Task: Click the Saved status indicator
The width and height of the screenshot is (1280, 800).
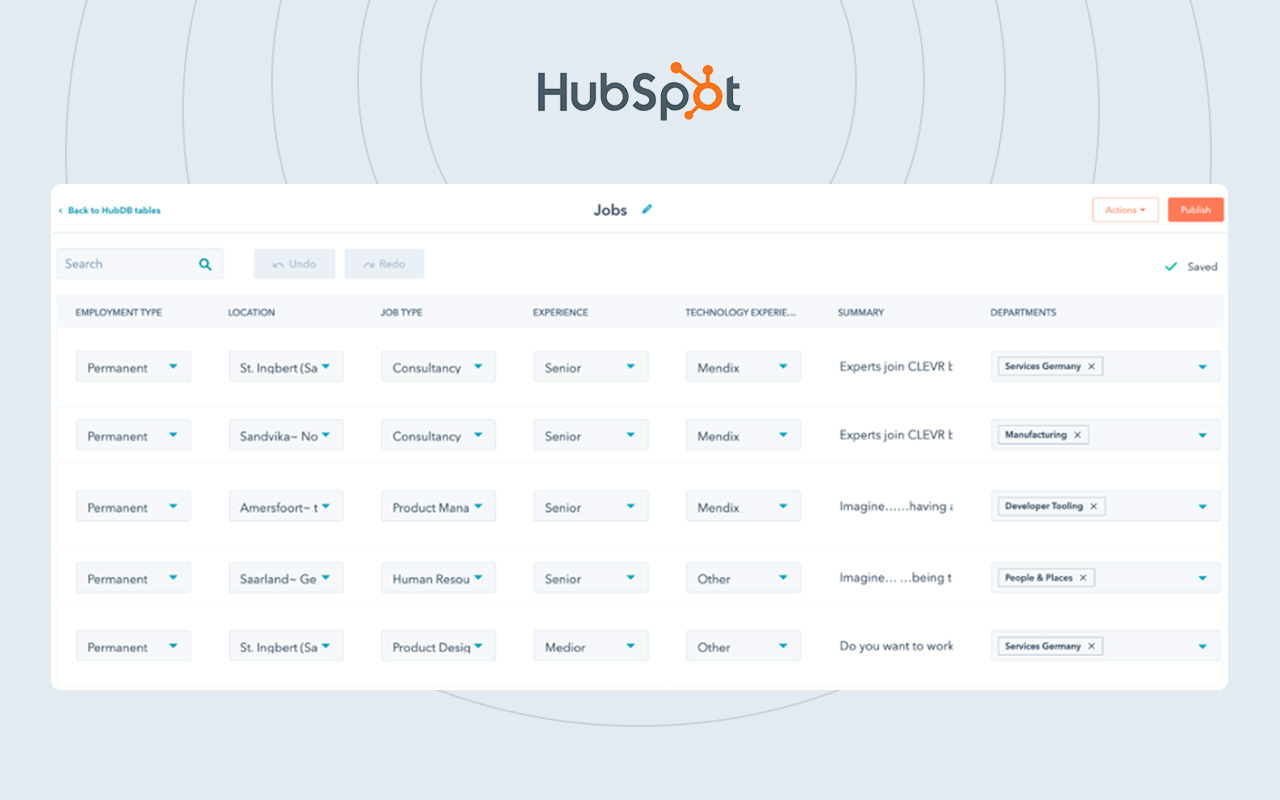Action: coord(1191,267)
